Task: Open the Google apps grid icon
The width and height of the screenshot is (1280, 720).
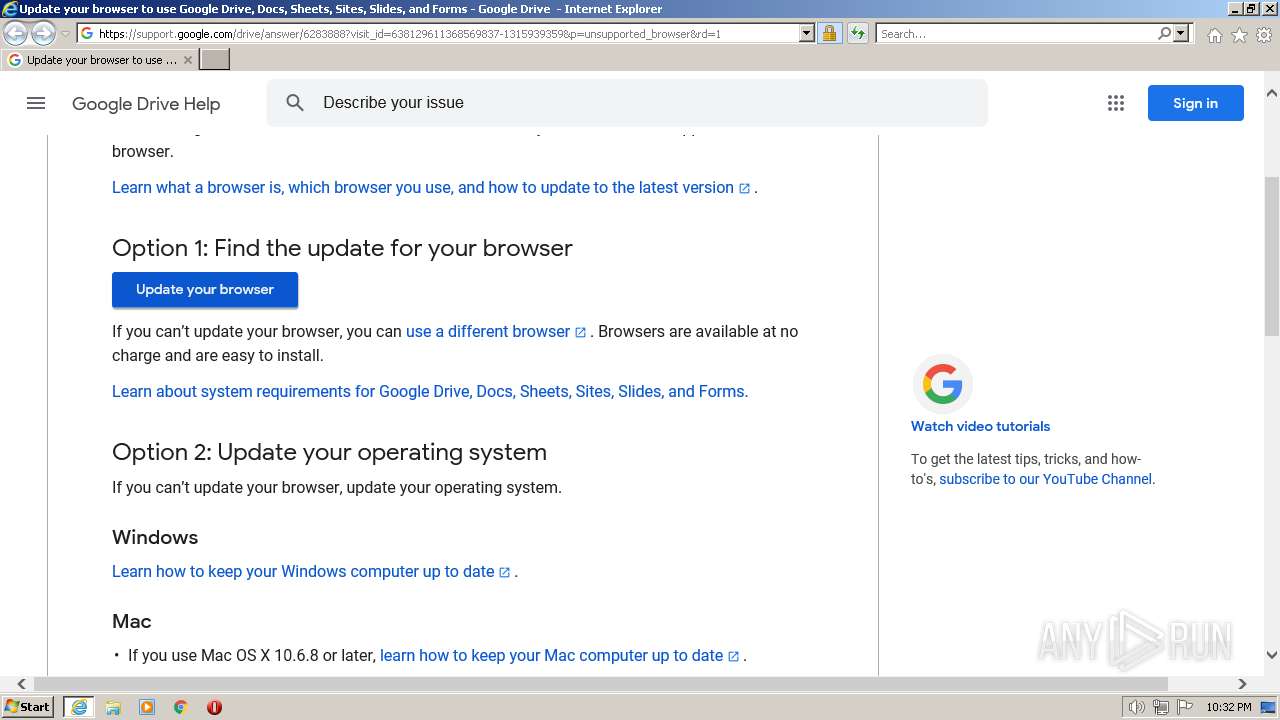Action: point(1116,103)
